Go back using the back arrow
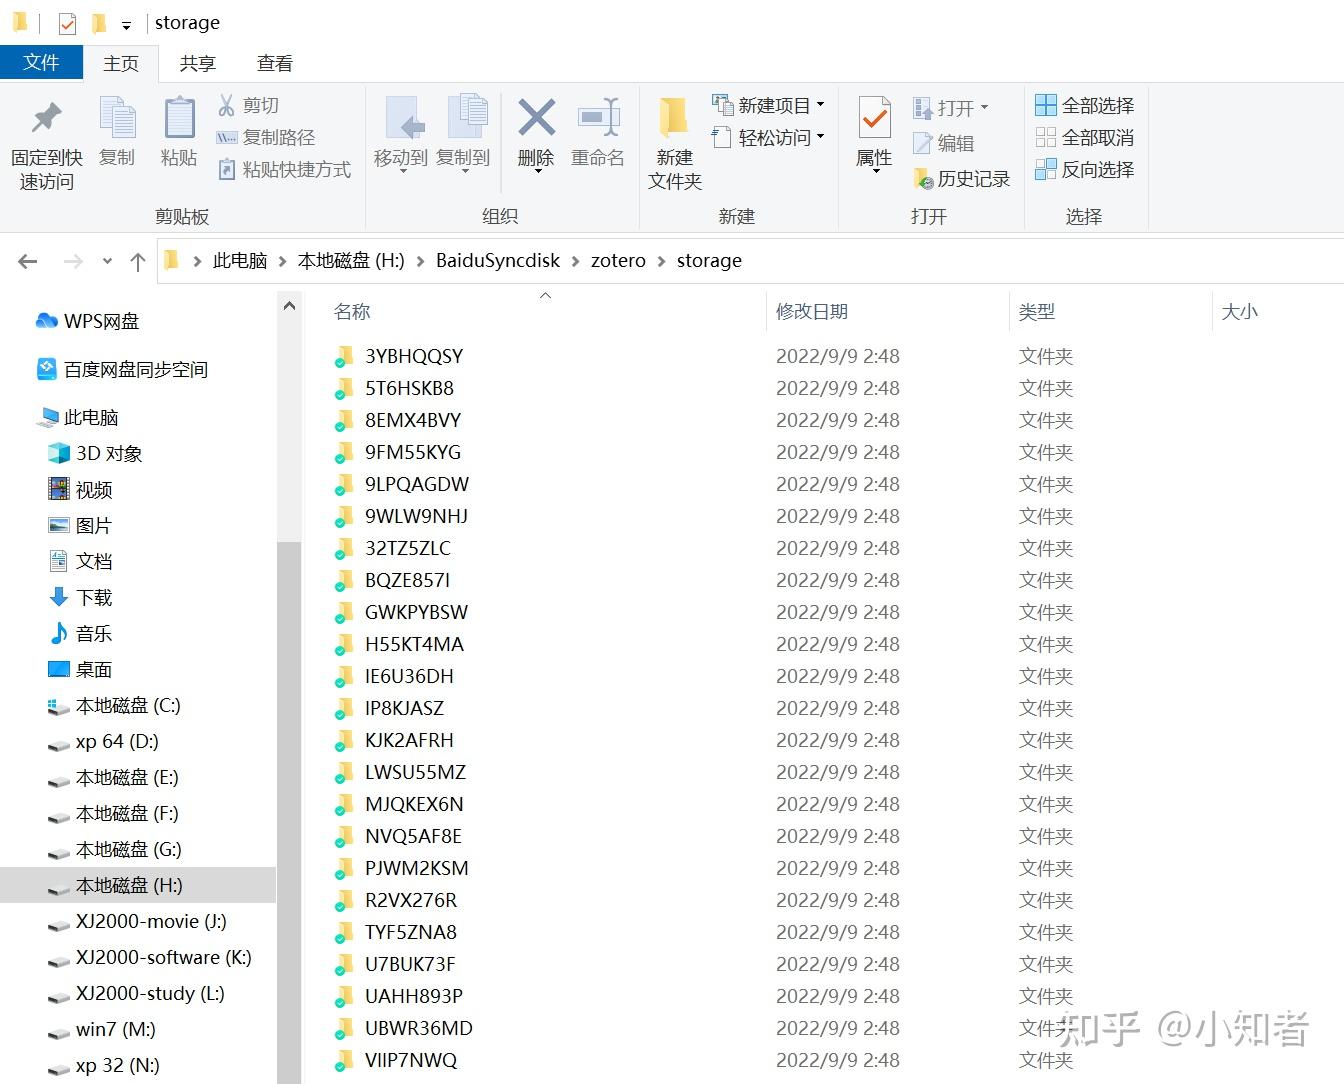 [27, 260]
